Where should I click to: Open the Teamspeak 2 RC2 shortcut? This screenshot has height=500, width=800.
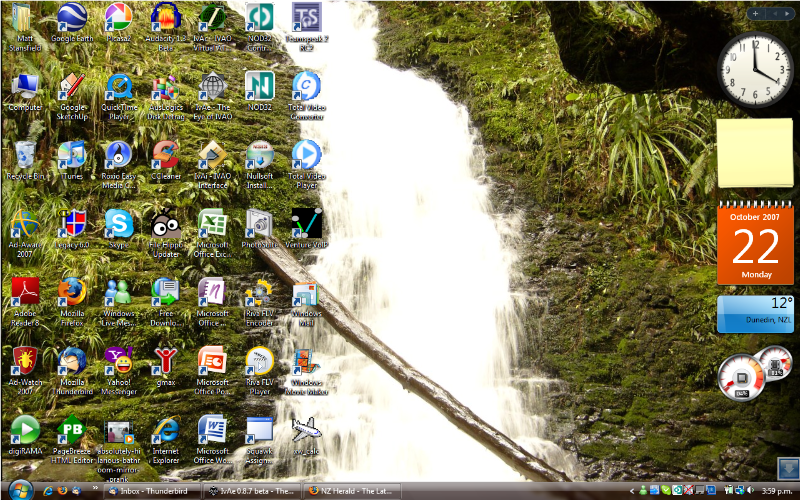pyautogui.click(x=306, y=18)
